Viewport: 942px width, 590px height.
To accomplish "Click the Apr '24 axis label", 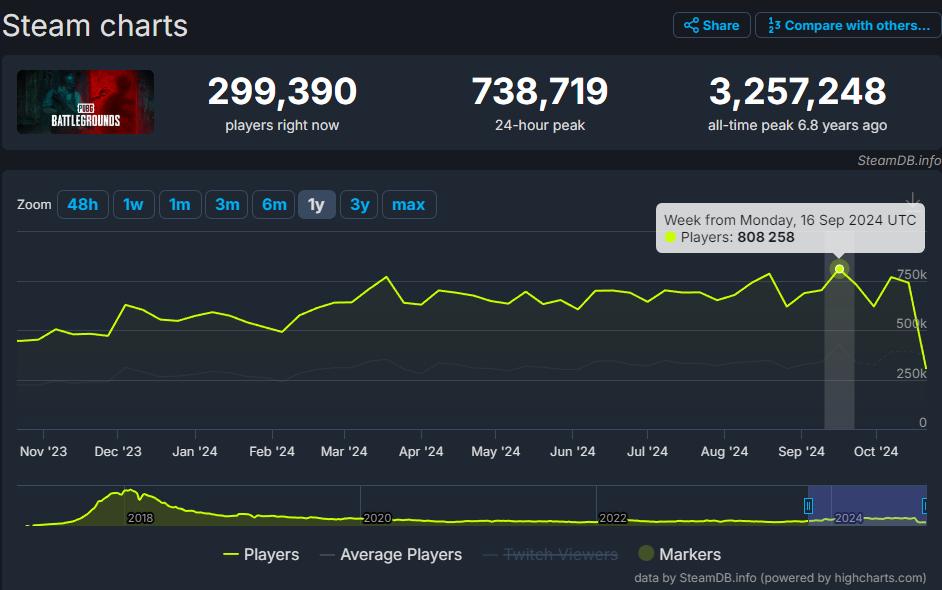I will pyautogui.click(x=421, y=451).
